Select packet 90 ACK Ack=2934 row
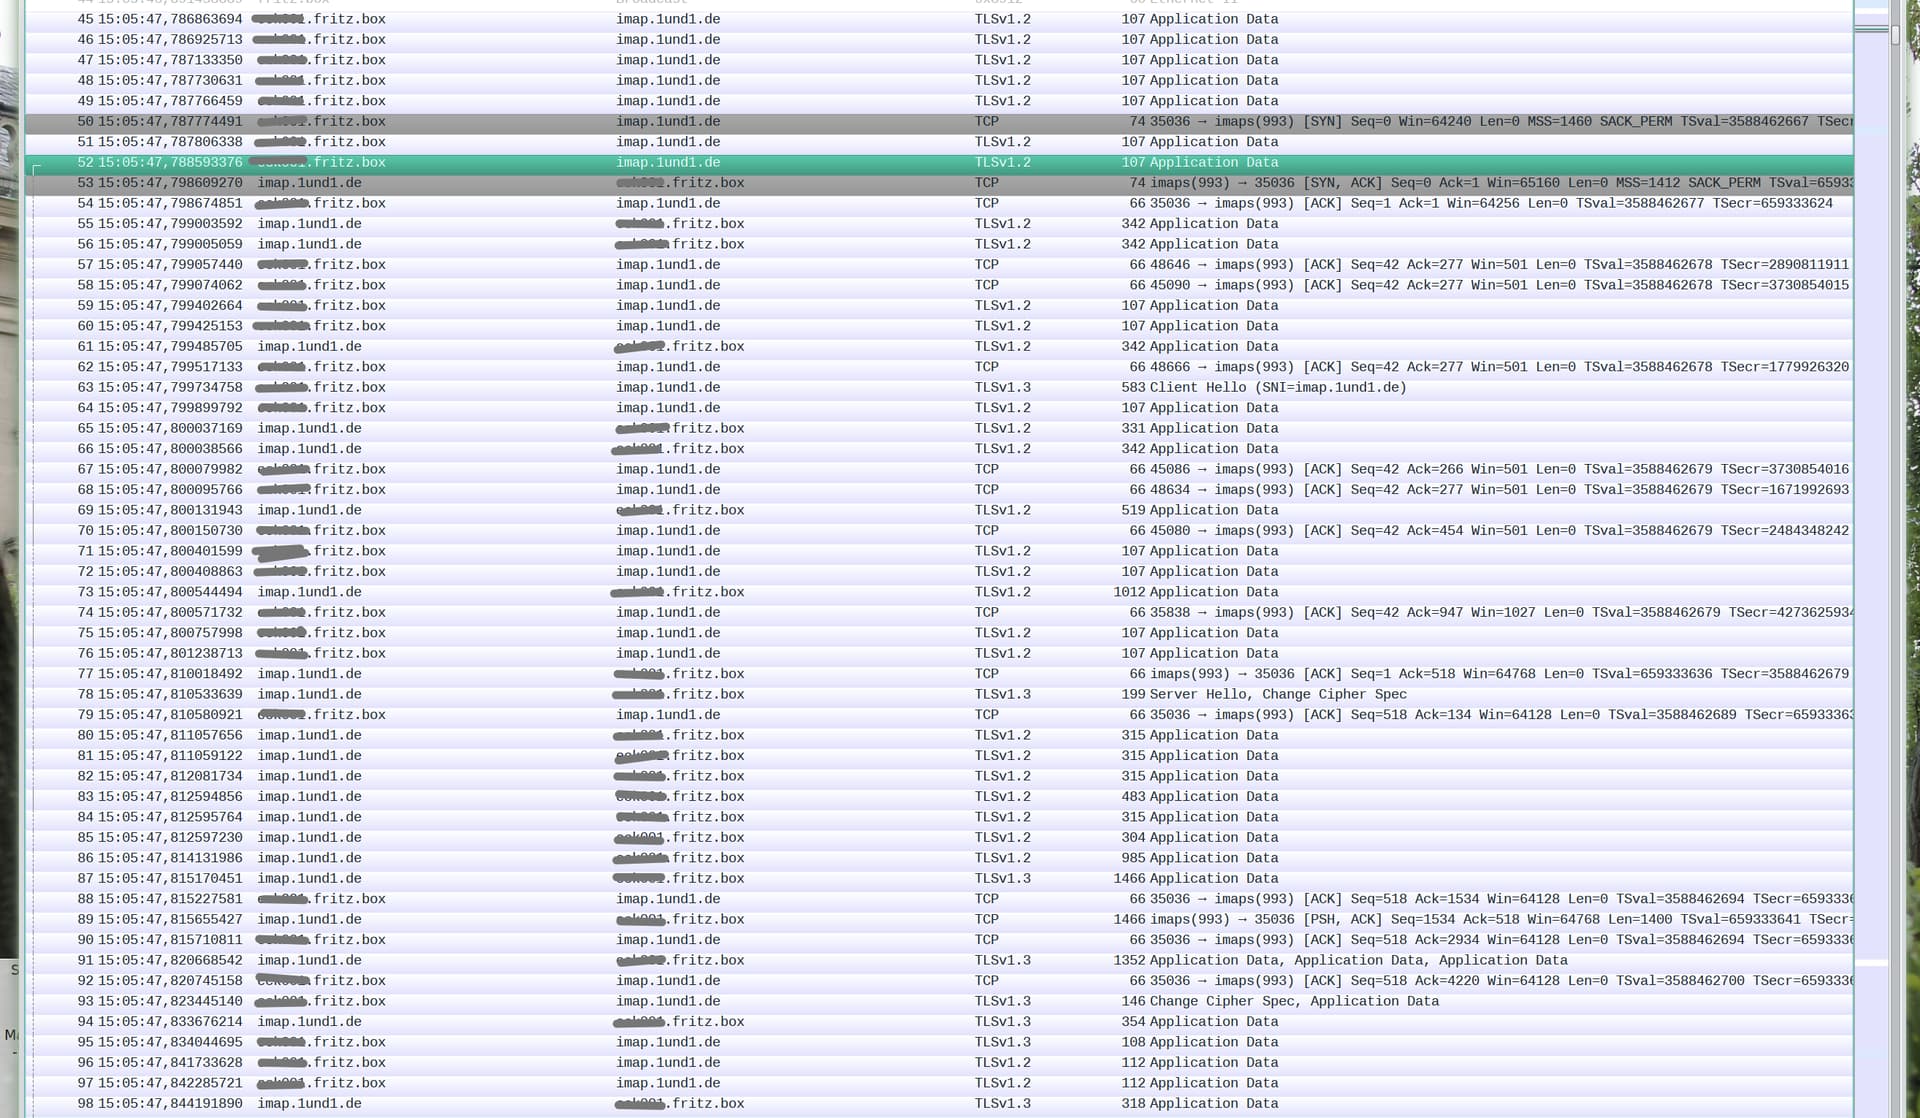 939,940
